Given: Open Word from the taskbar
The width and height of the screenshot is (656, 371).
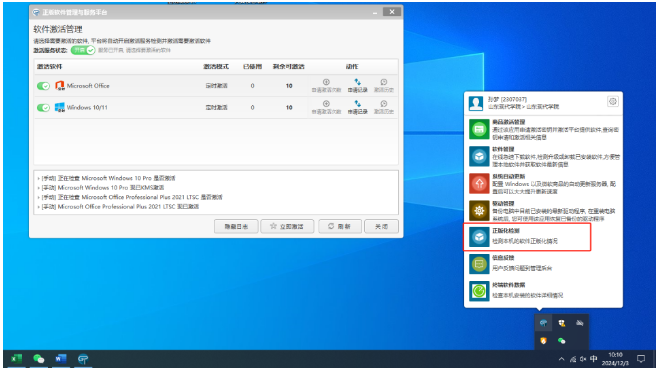Looking at the screenshot, I should (x=61, y=359).
